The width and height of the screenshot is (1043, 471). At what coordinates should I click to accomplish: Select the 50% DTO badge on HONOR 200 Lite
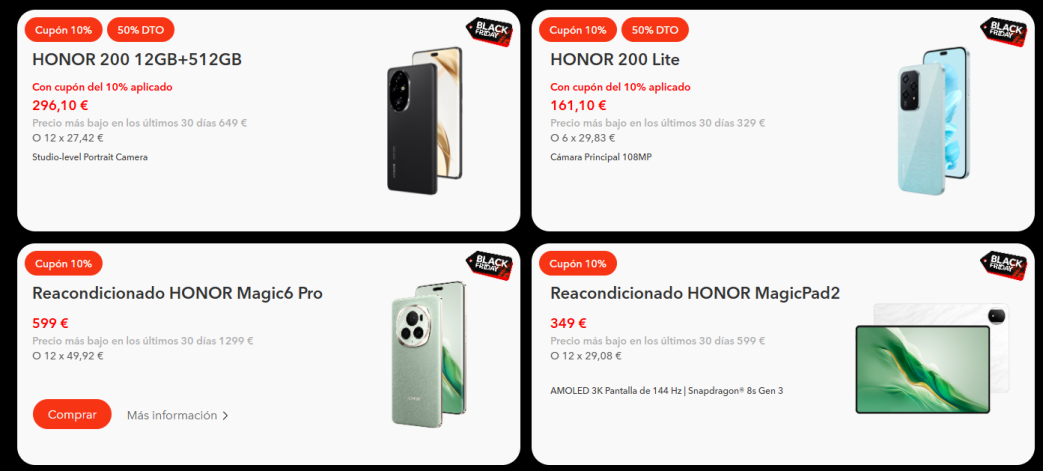[x=655, y=30]
